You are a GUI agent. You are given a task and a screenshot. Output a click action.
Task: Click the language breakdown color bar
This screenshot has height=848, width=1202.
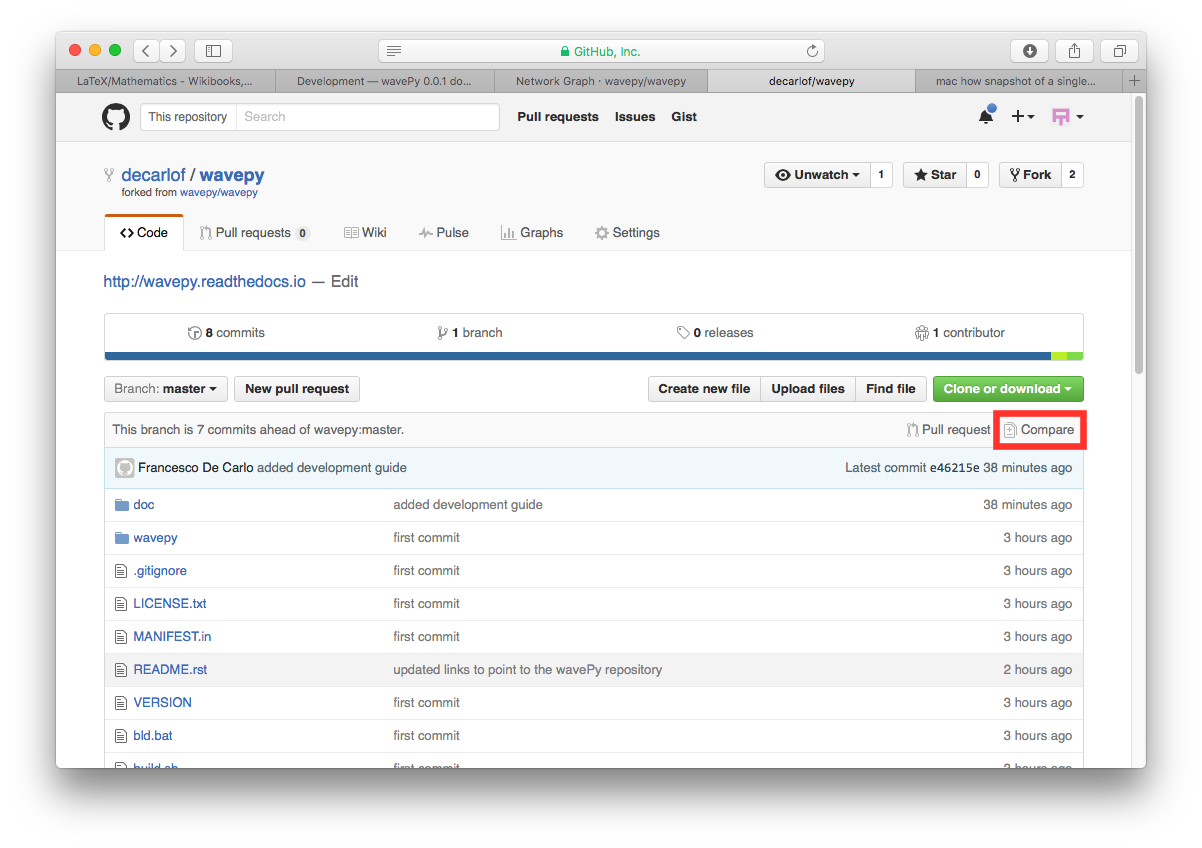[594, 356]
